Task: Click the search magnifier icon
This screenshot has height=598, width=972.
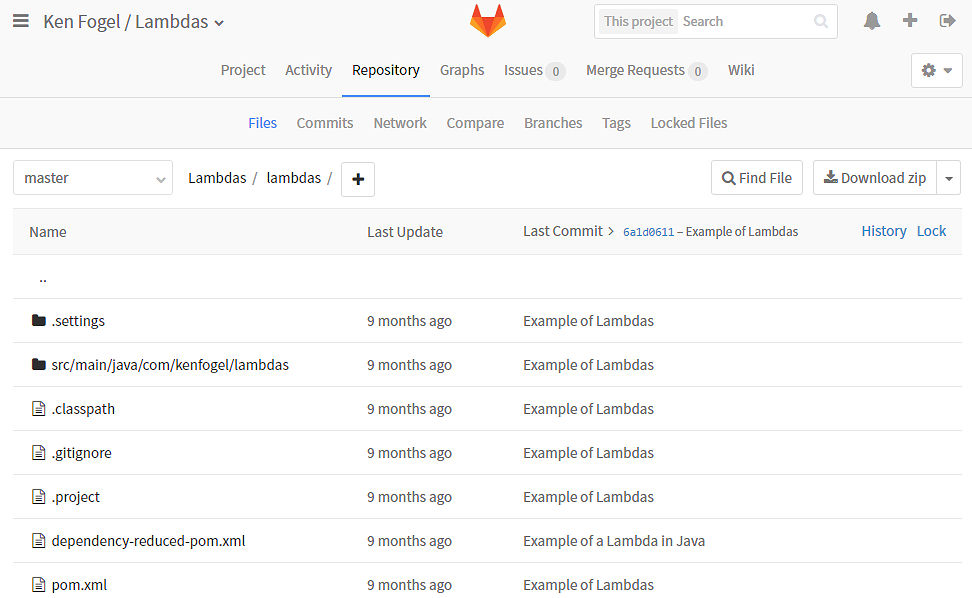Action: [x=821, y=21]
